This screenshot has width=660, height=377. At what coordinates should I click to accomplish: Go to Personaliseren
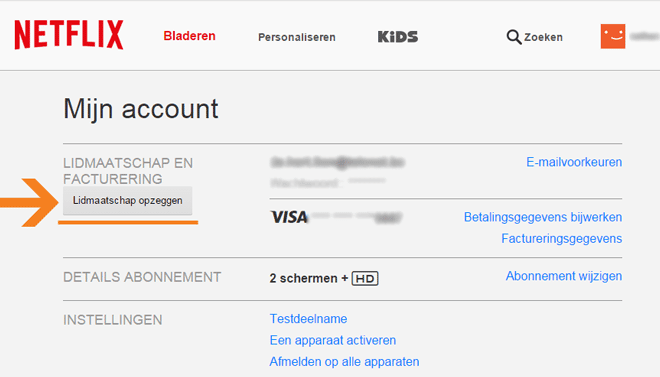297,37
